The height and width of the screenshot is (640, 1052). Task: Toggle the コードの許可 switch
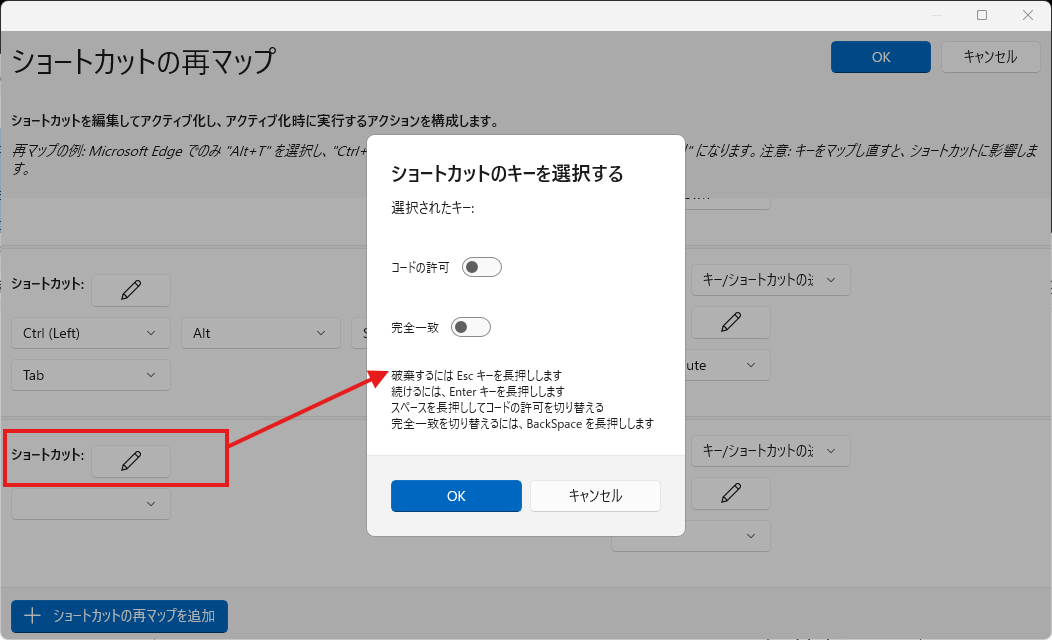tap(481, 267)
